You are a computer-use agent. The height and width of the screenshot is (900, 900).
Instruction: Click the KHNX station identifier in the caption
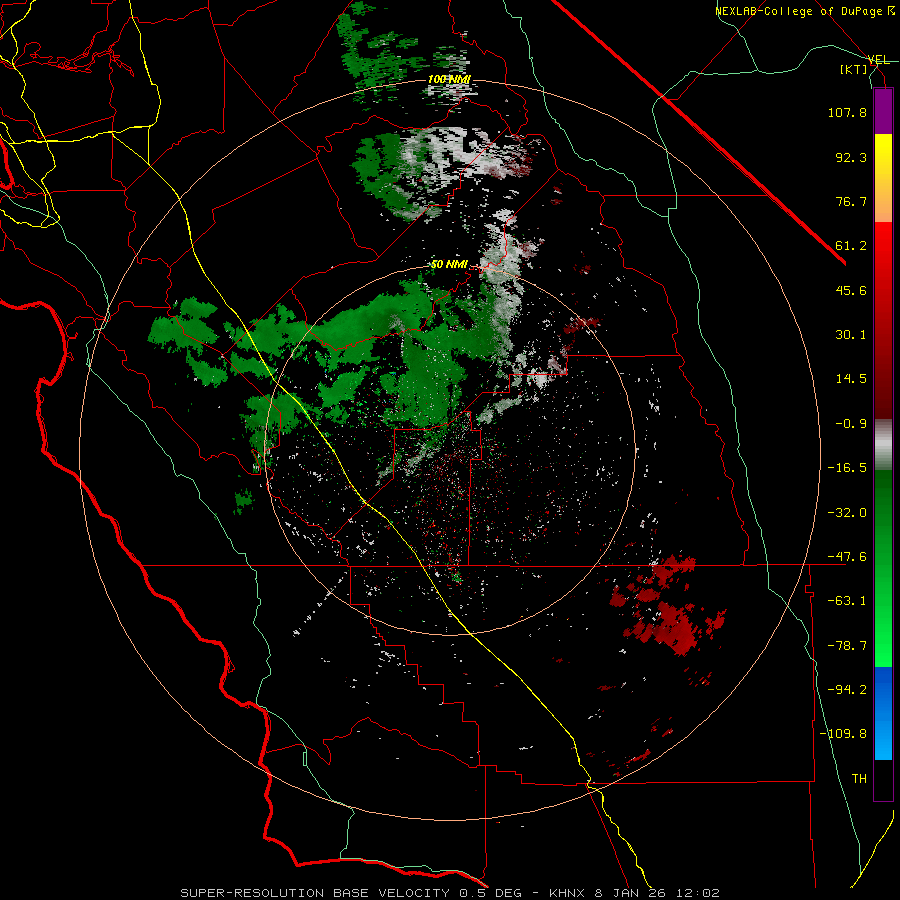click(568, 893)
